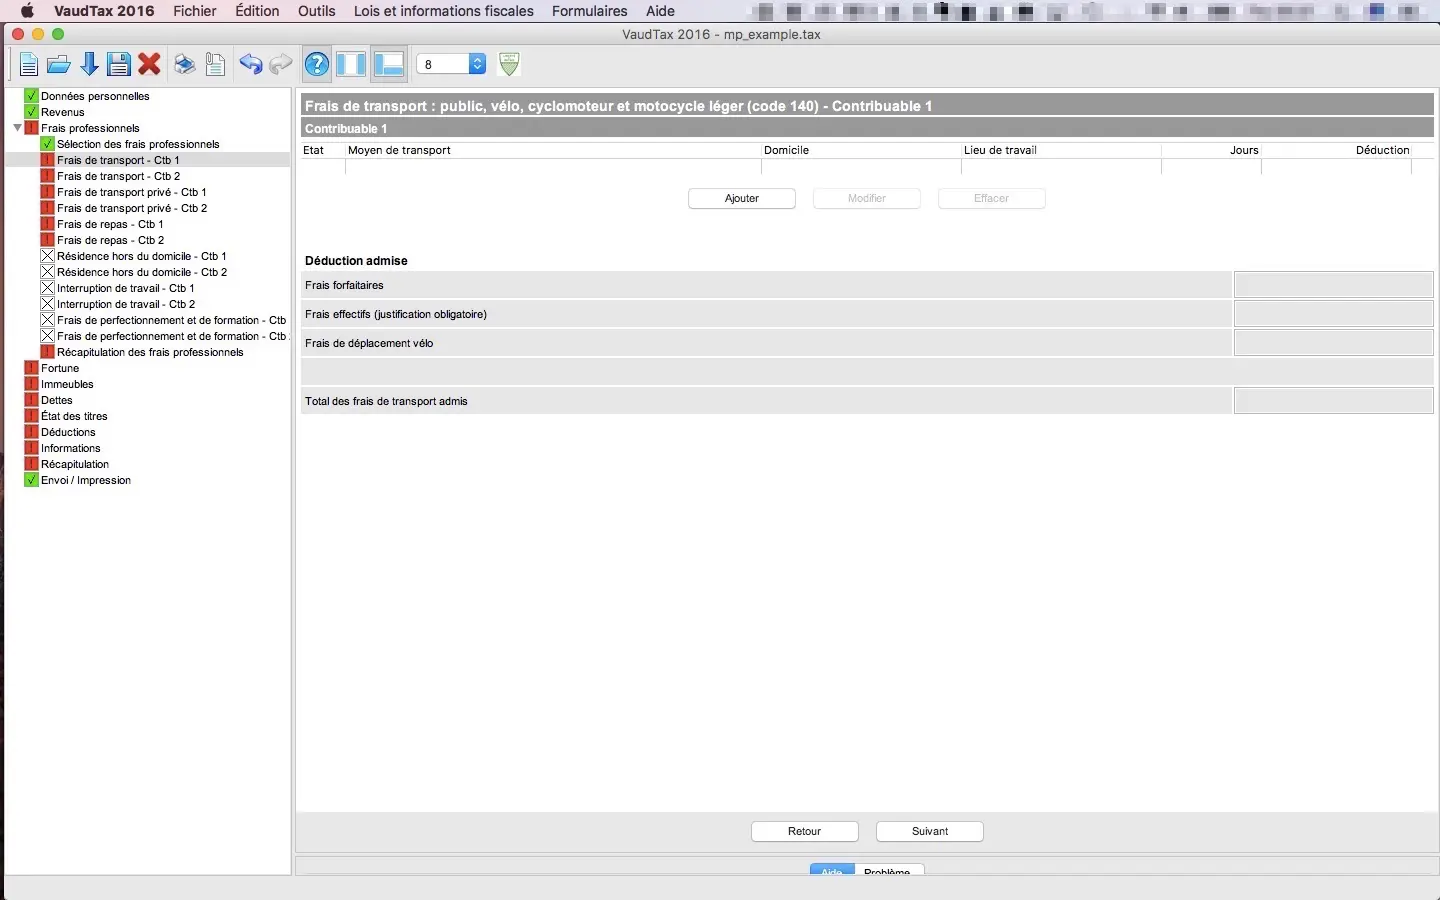1440x900 pixels.
Task: Open the Outils menu
Action: [x=317, y=11]
